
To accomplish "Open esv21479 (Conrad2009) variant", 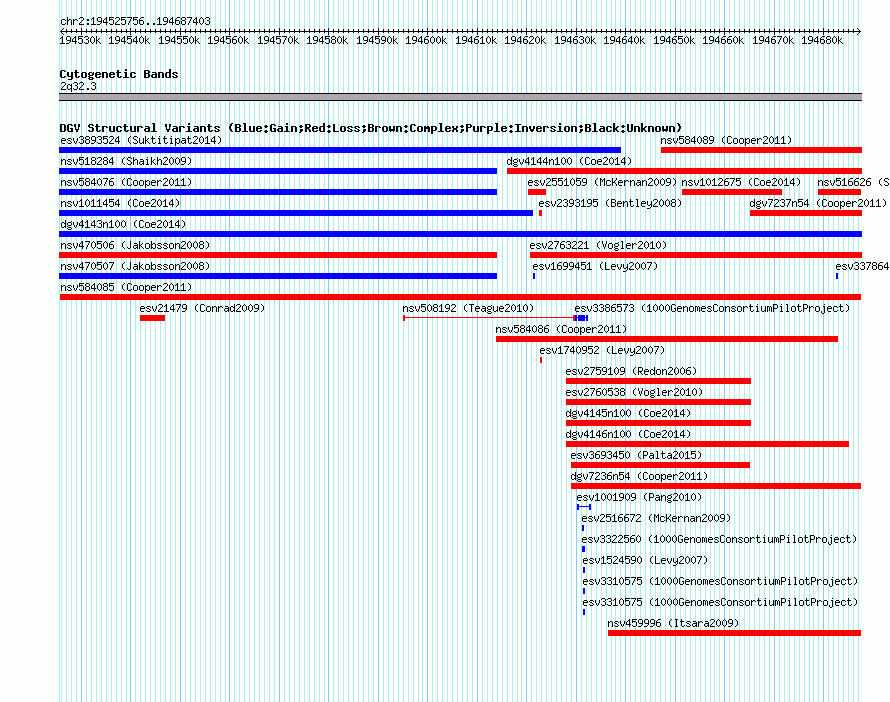I will pos(202,308).
